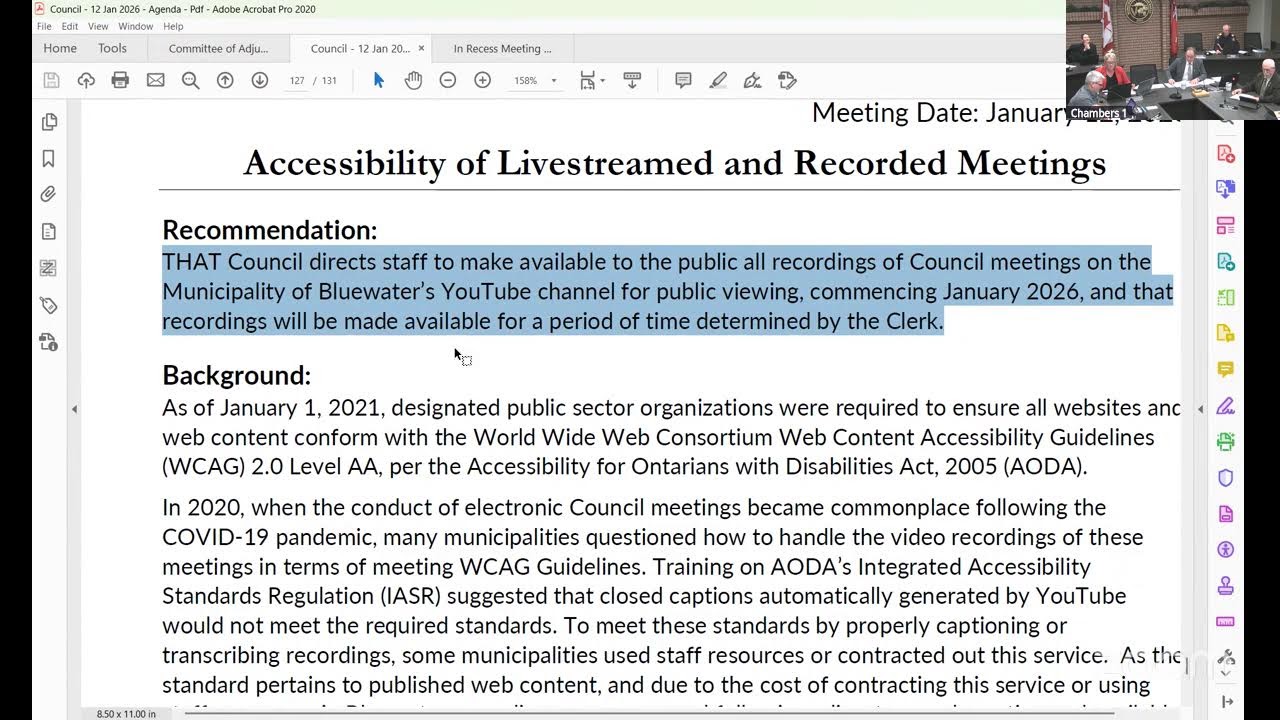Open the Sign document pen tool

[752, 80]
